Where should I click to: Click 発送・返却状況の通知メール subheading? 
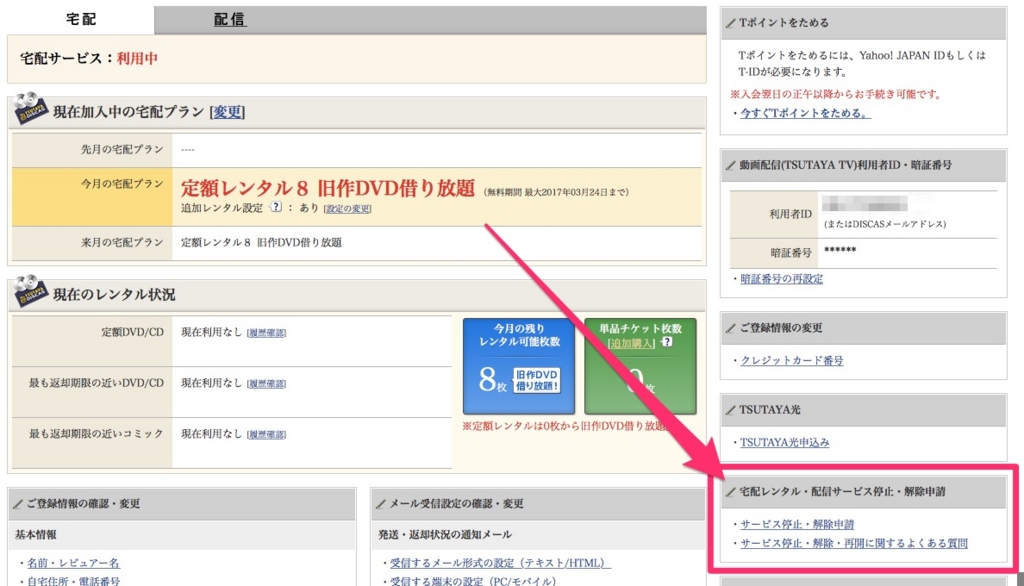pyautogui.click(x=445, y=535)
